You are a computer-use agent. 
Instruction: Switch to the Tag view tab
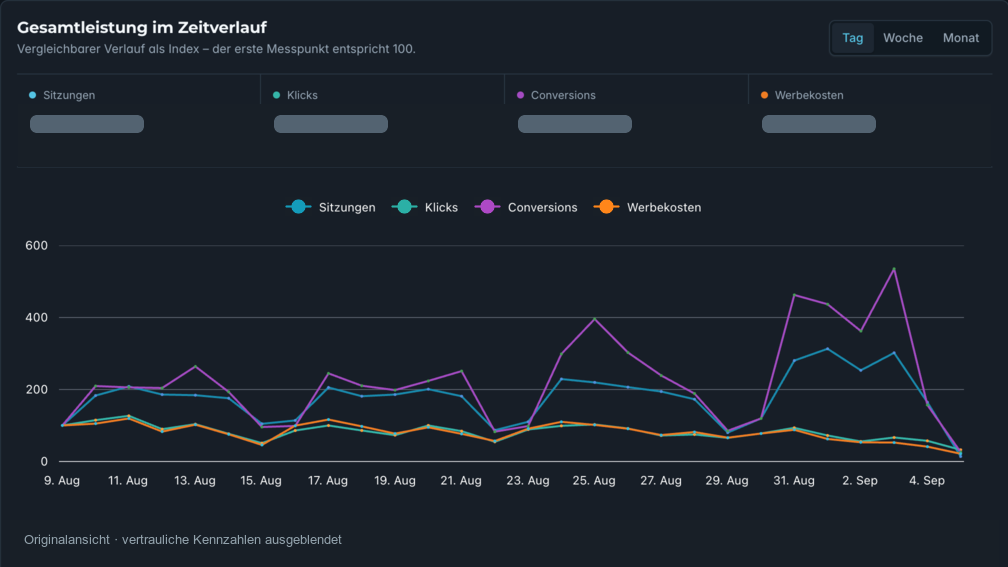(x=852, y=38)
